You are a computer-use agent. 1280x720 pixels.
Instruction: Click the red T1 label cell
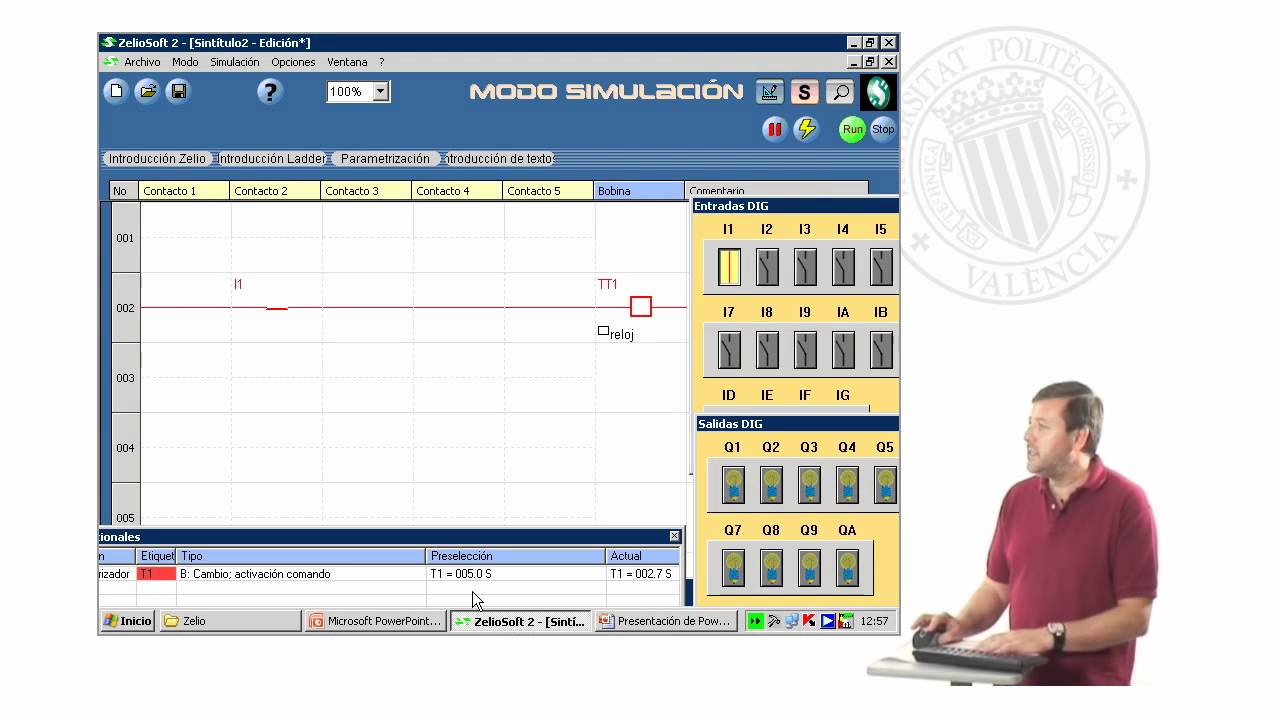tap(156, 574)
